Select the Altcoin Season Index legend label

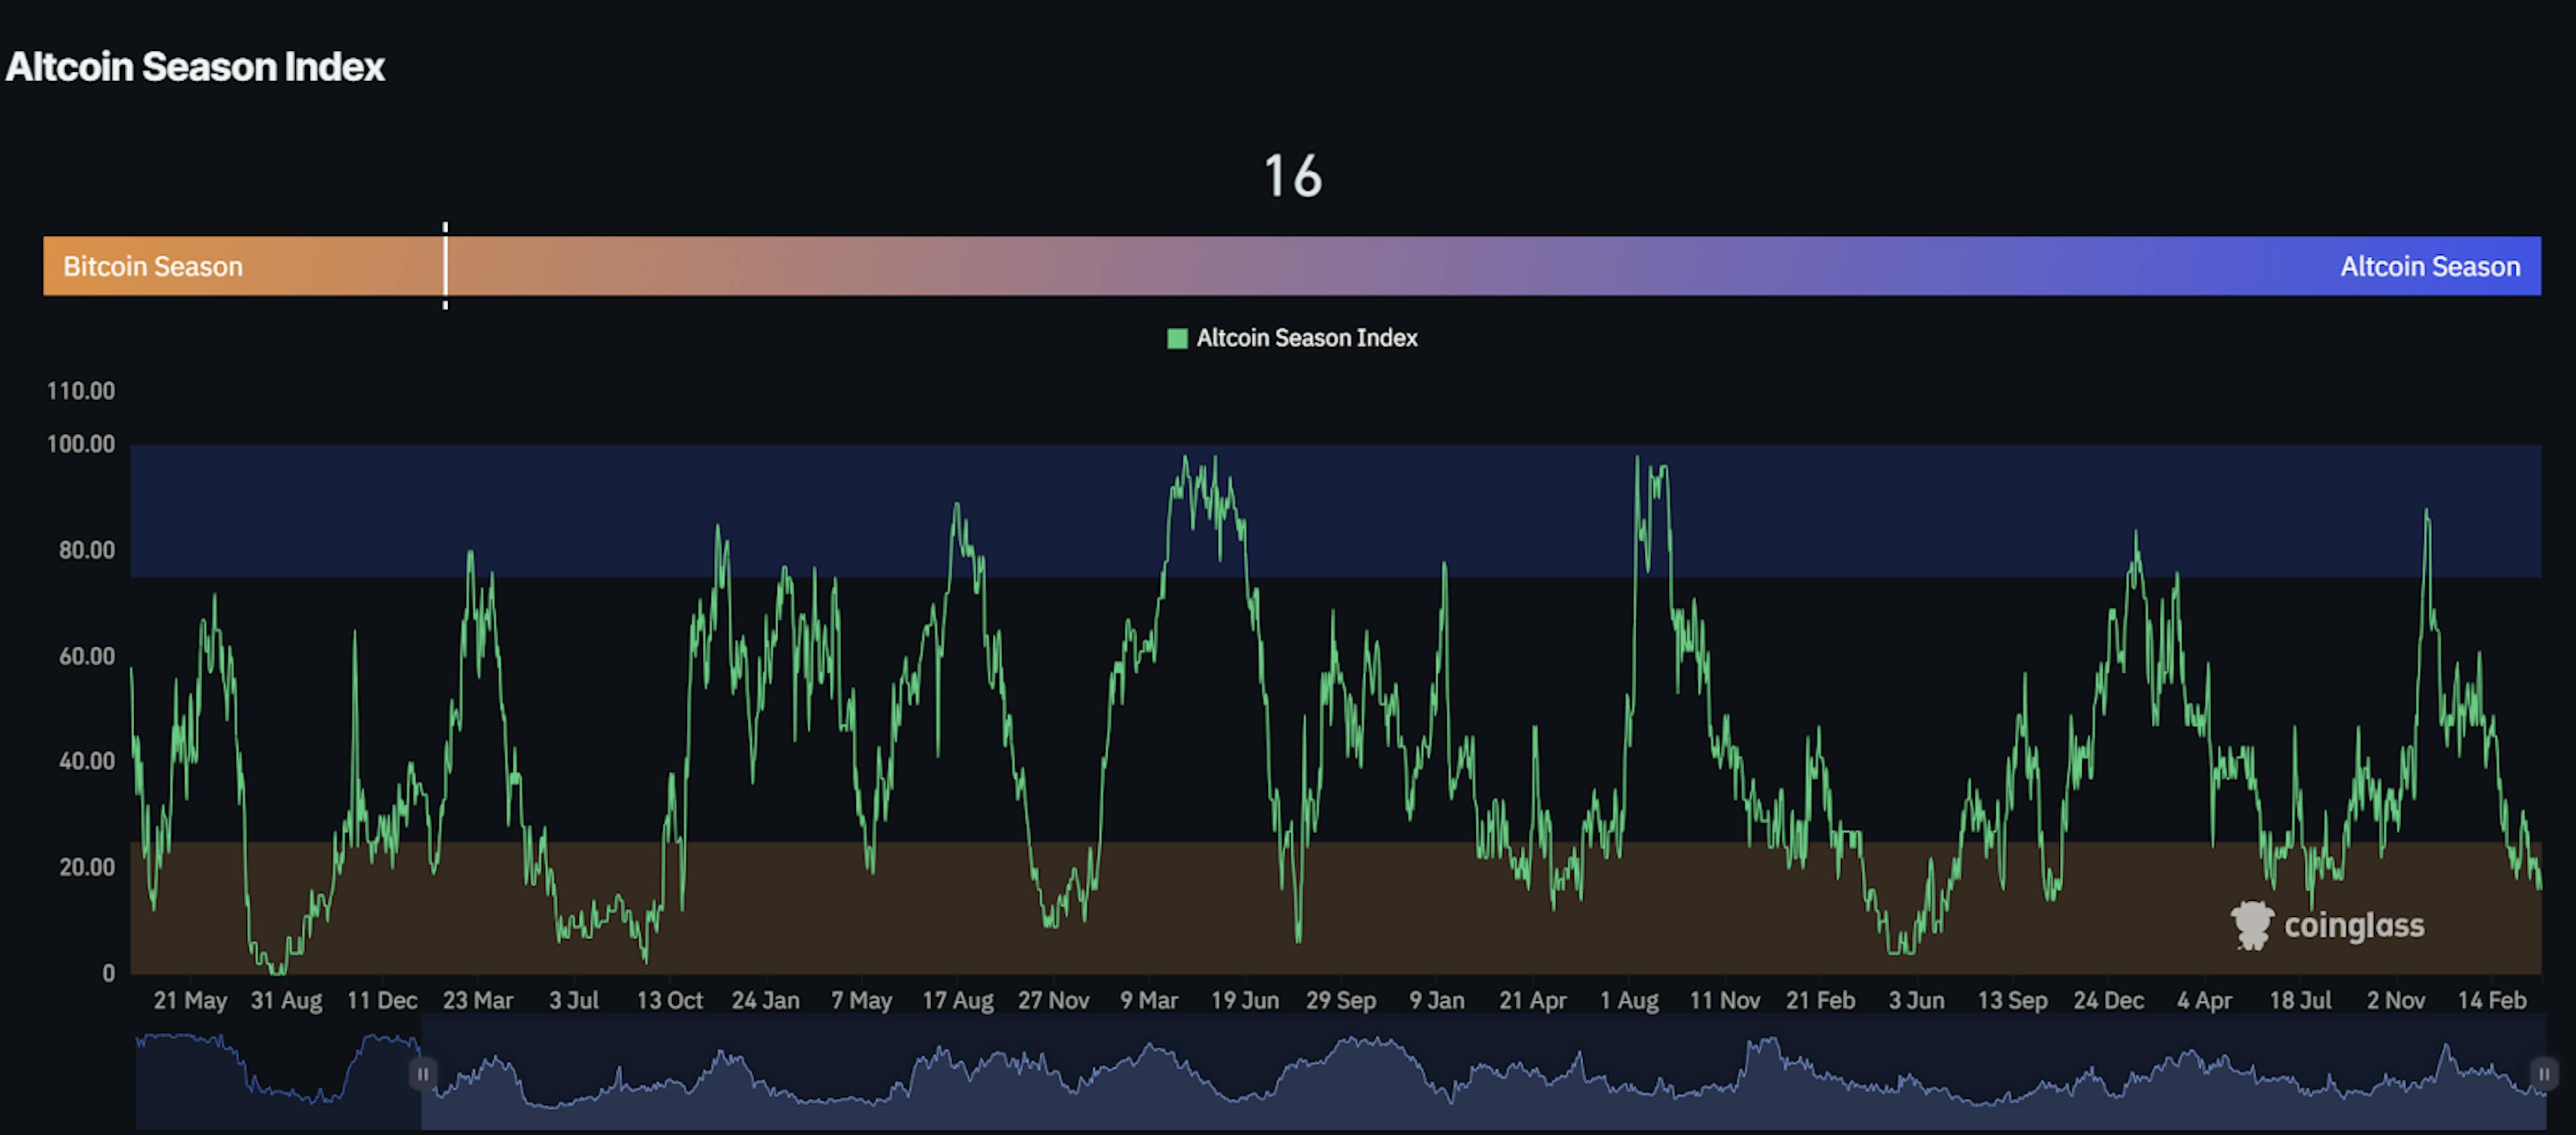click(1306, 338)
